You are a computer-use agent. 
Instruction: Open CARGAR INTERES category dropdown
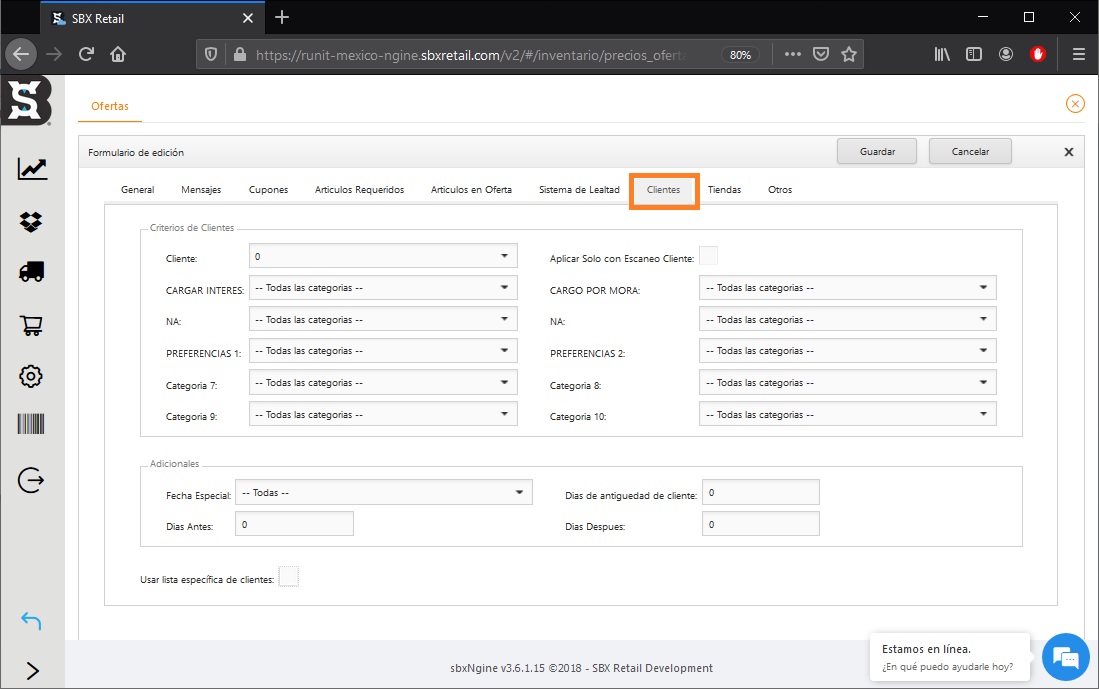(x=383, y=287)
